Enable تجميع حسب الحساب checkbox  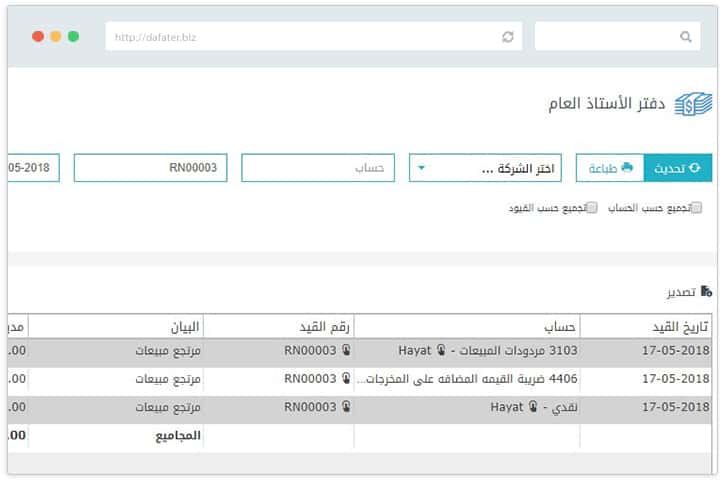click(696, 208)
